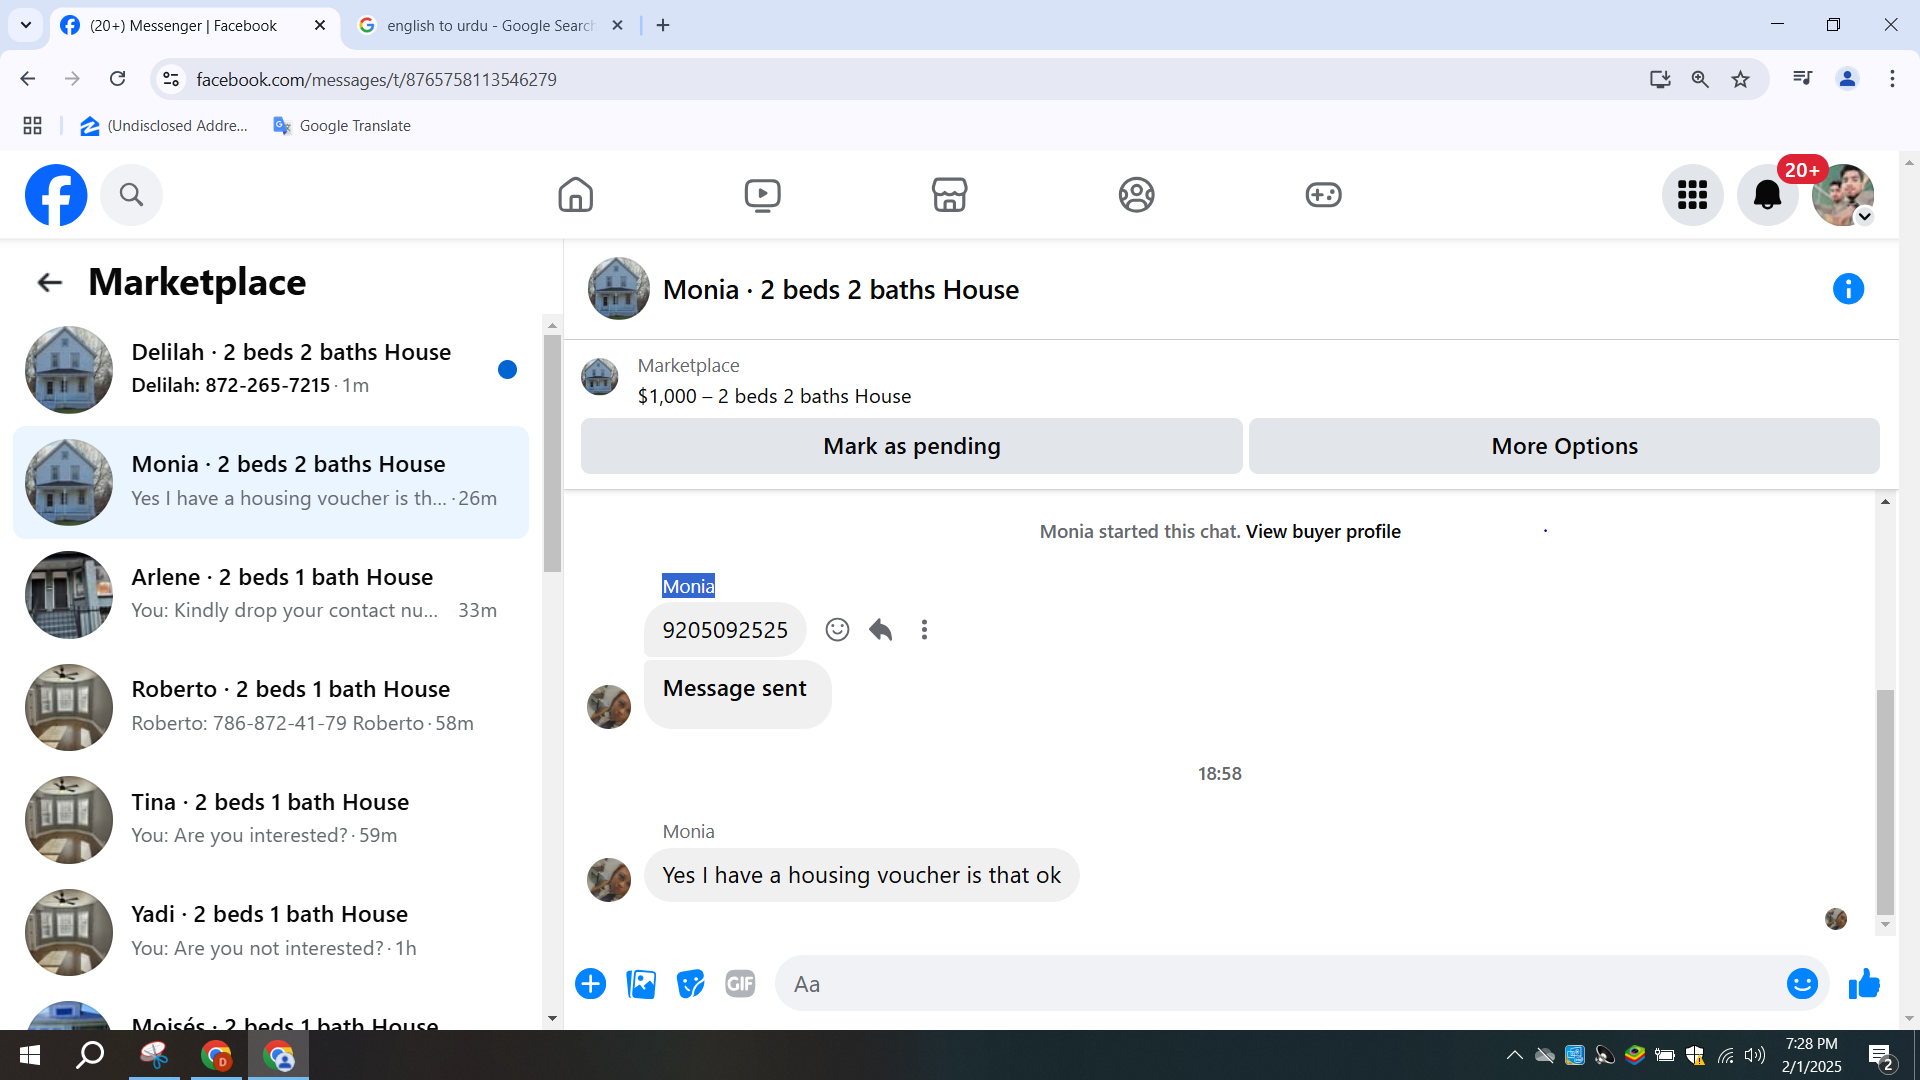1920x1080 pixels.
Task: Reply to the phone number message
Action: click(881, 630)
